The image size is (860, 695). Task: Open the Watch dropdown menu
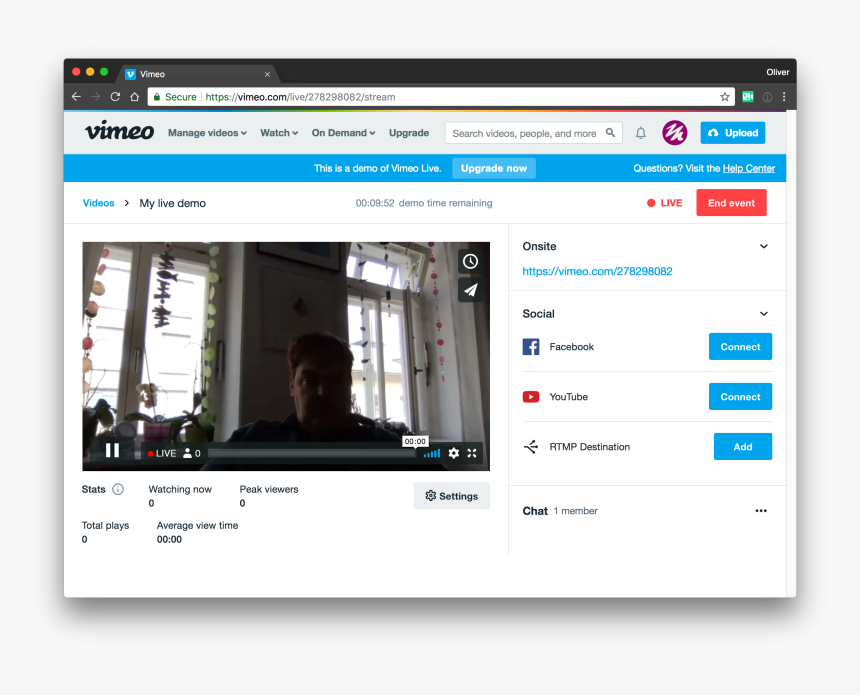click(279, 133)
